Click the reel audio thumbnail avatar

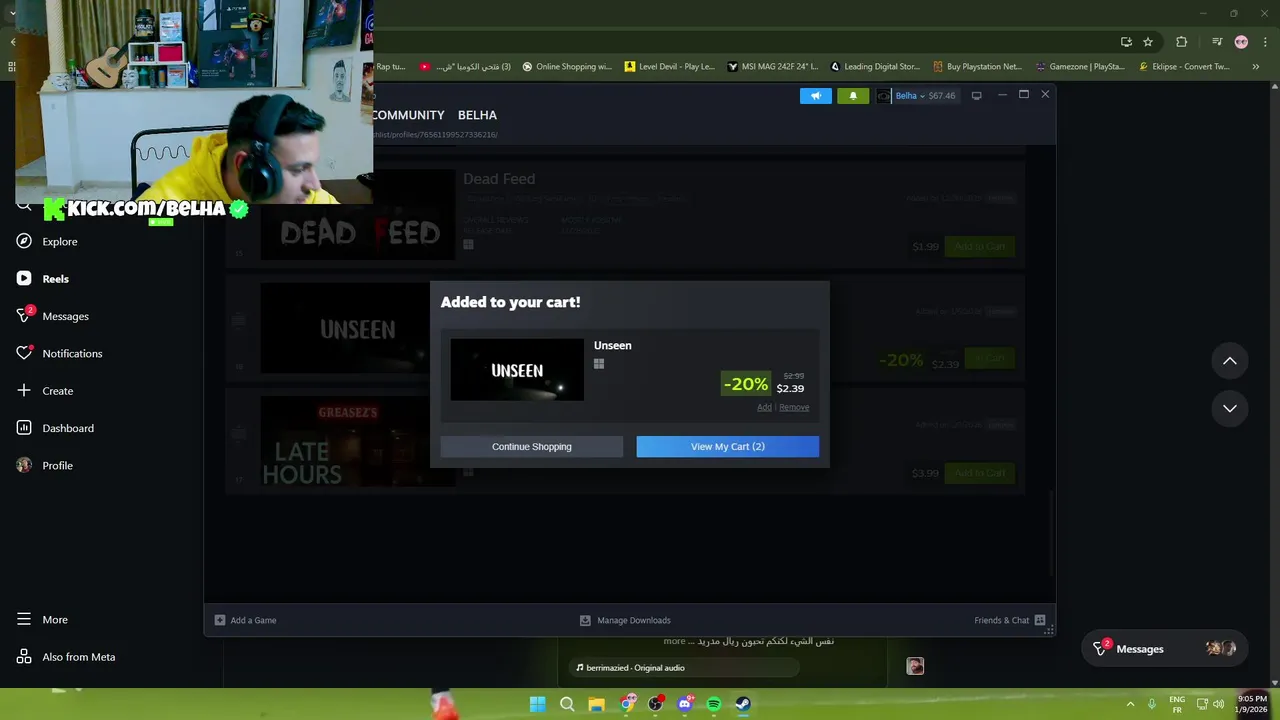(915, 666)
